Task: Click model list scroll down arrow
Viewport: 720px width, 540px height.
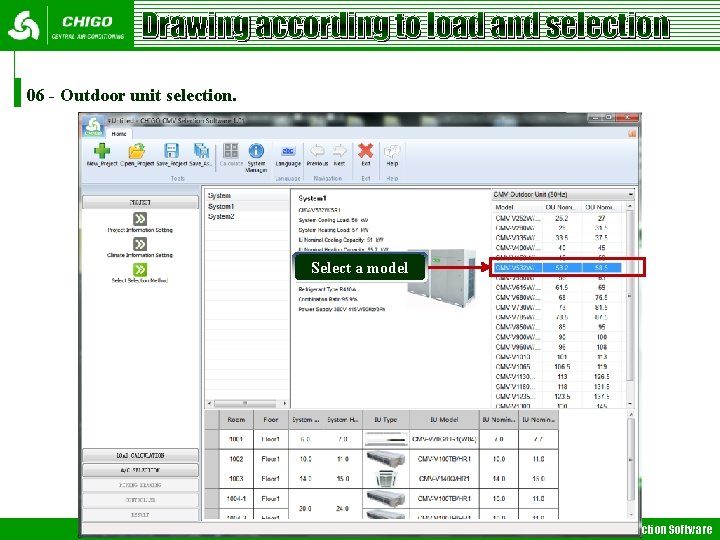Action: click(x=630, y=403)
